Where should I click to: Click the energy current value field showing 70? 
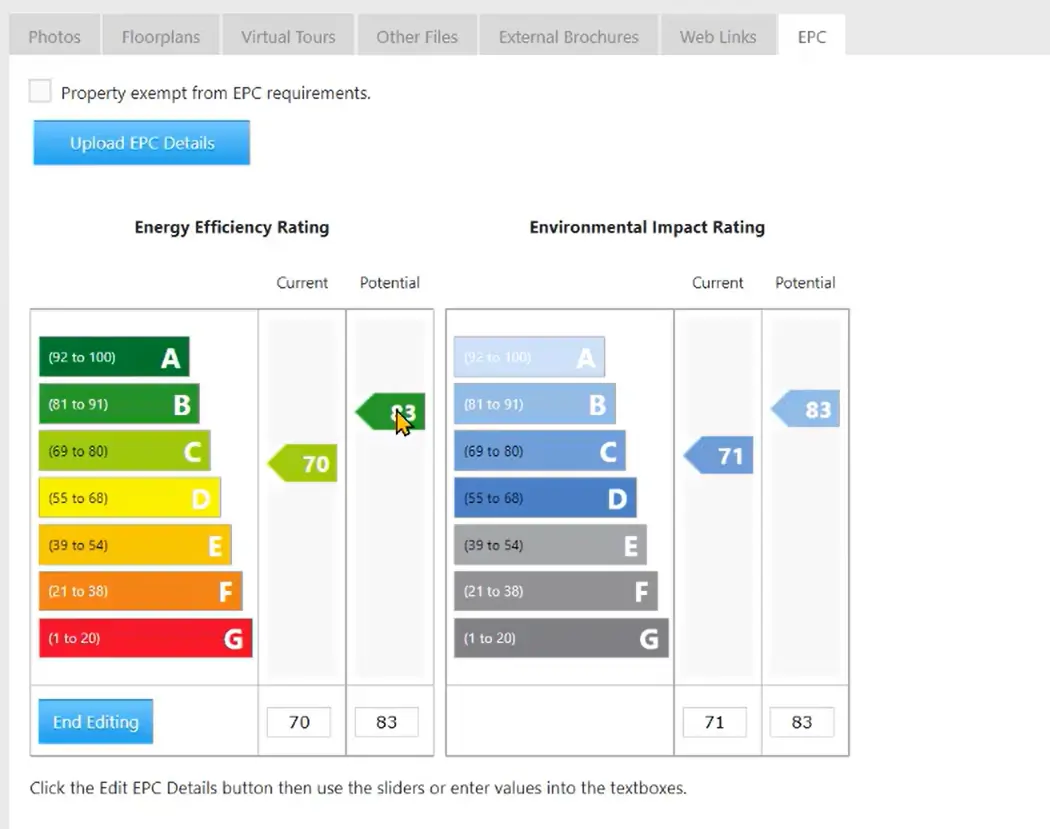[299, 722]
